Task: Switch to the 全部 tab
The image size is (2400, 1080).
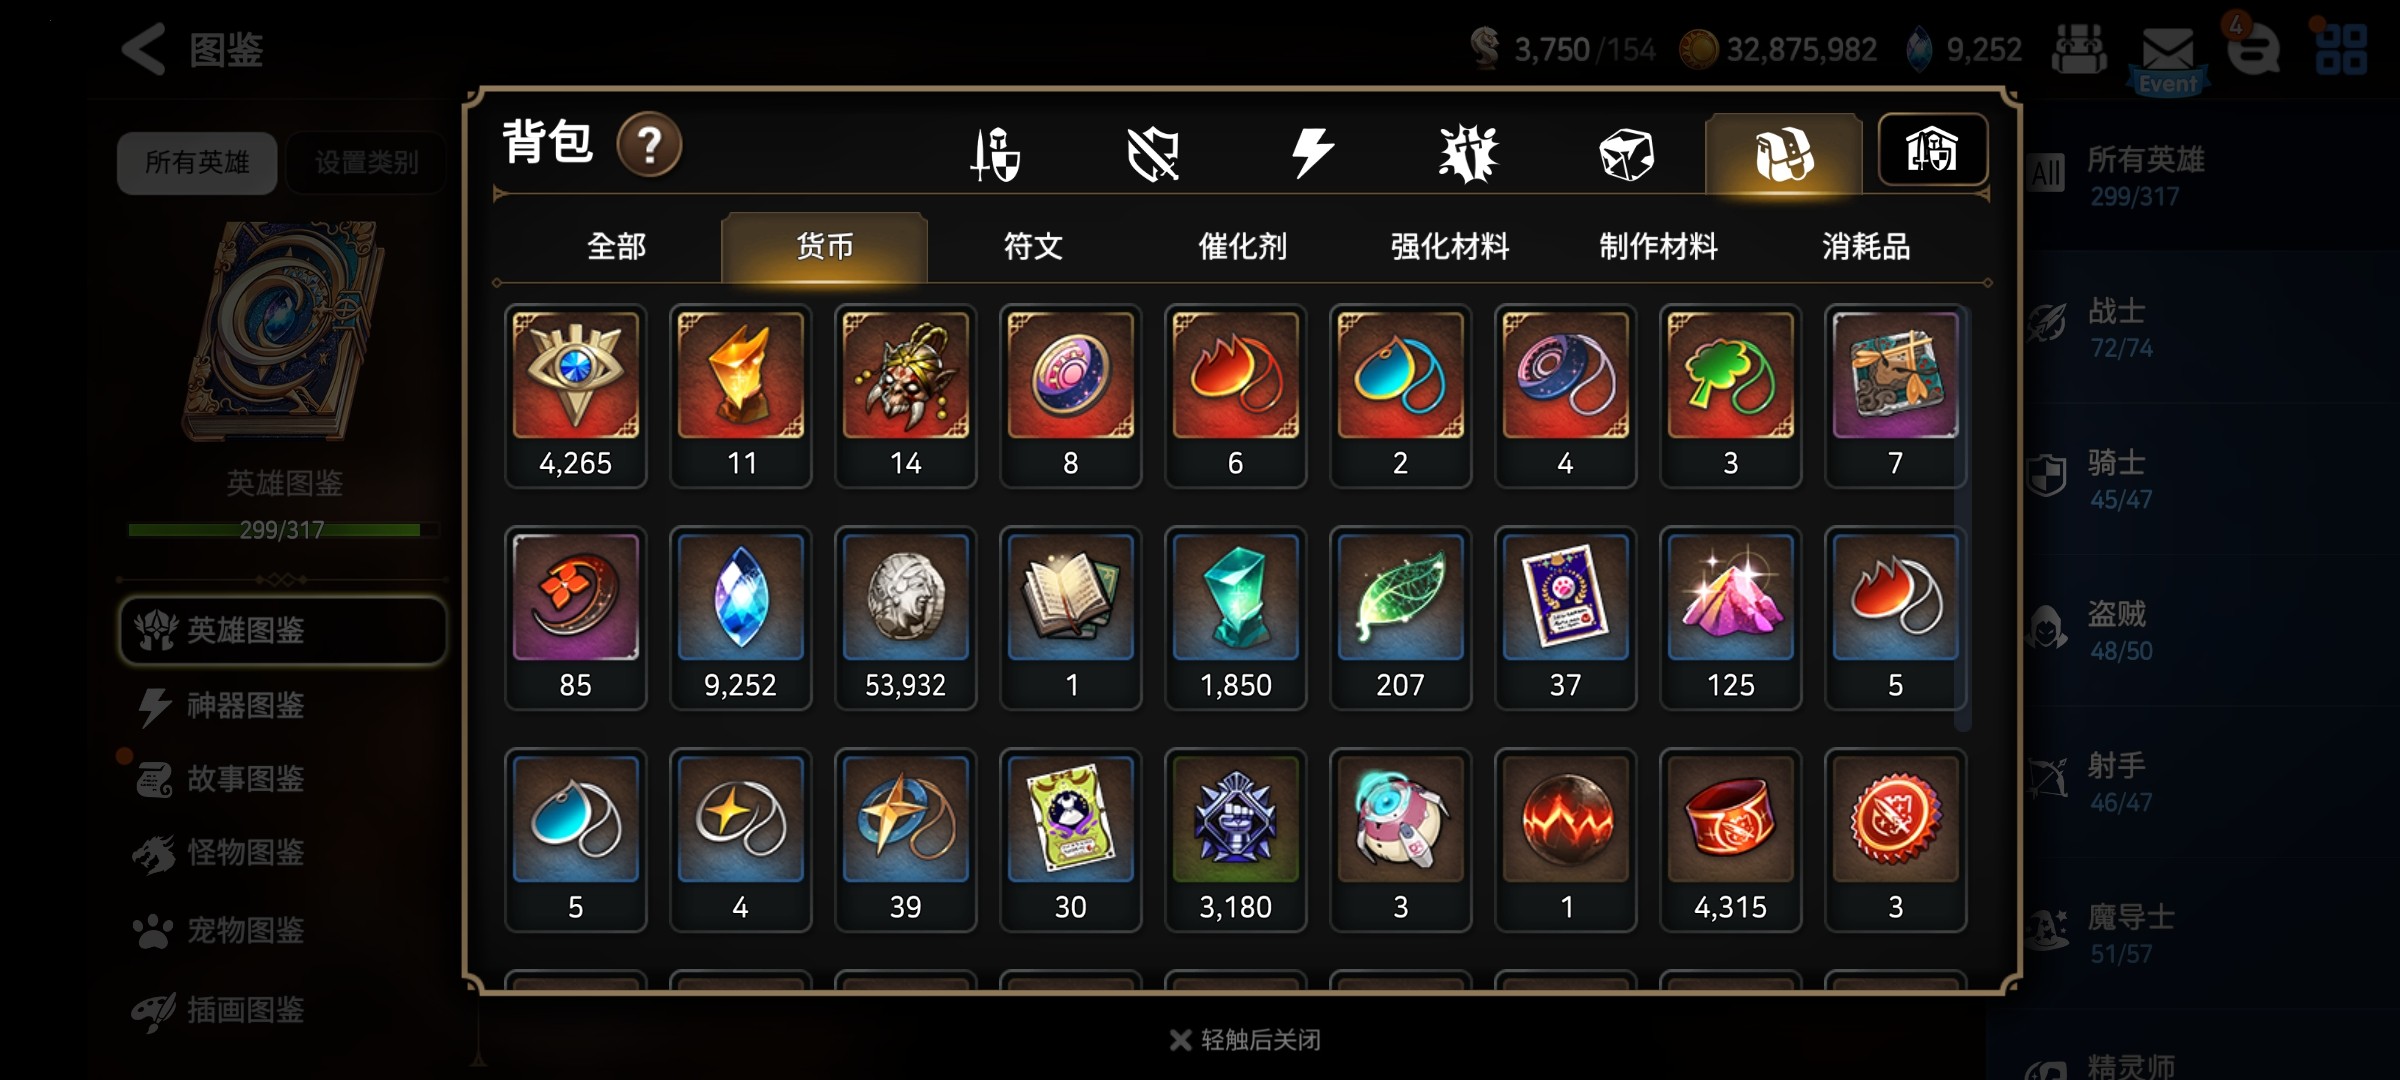Action: click(x=616, y=246)
